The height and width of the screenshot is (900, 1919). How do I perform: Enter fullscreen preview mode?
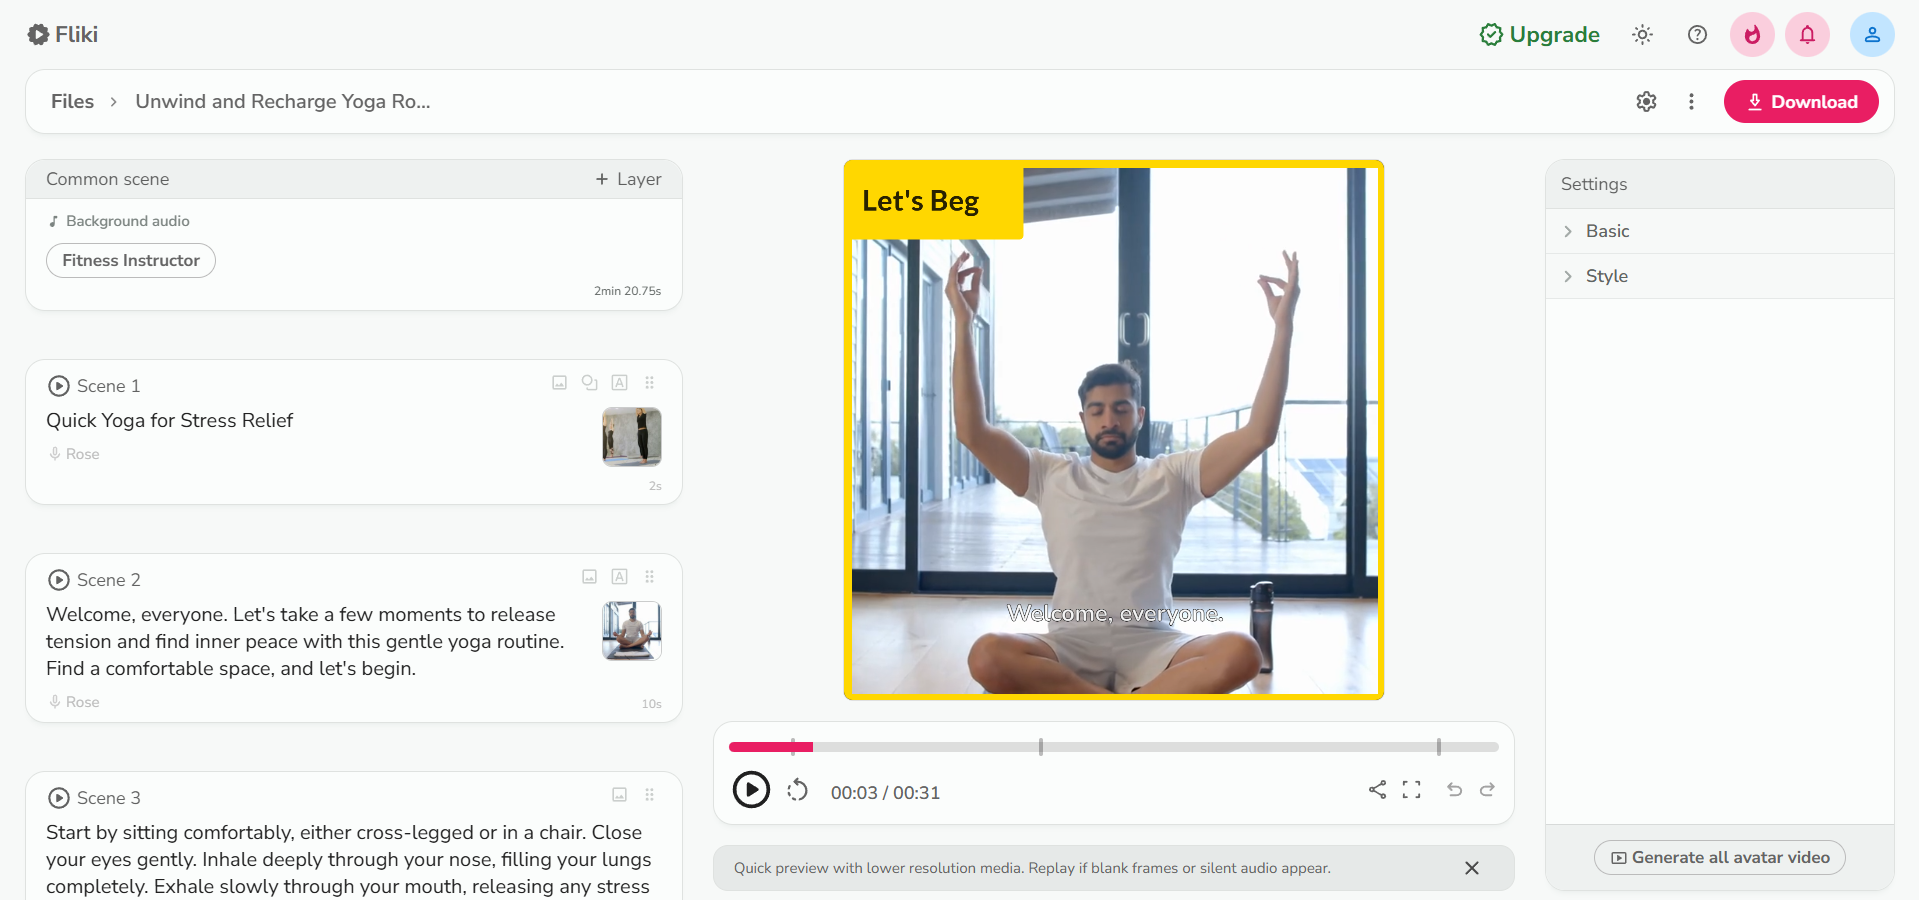(1412, 790)
